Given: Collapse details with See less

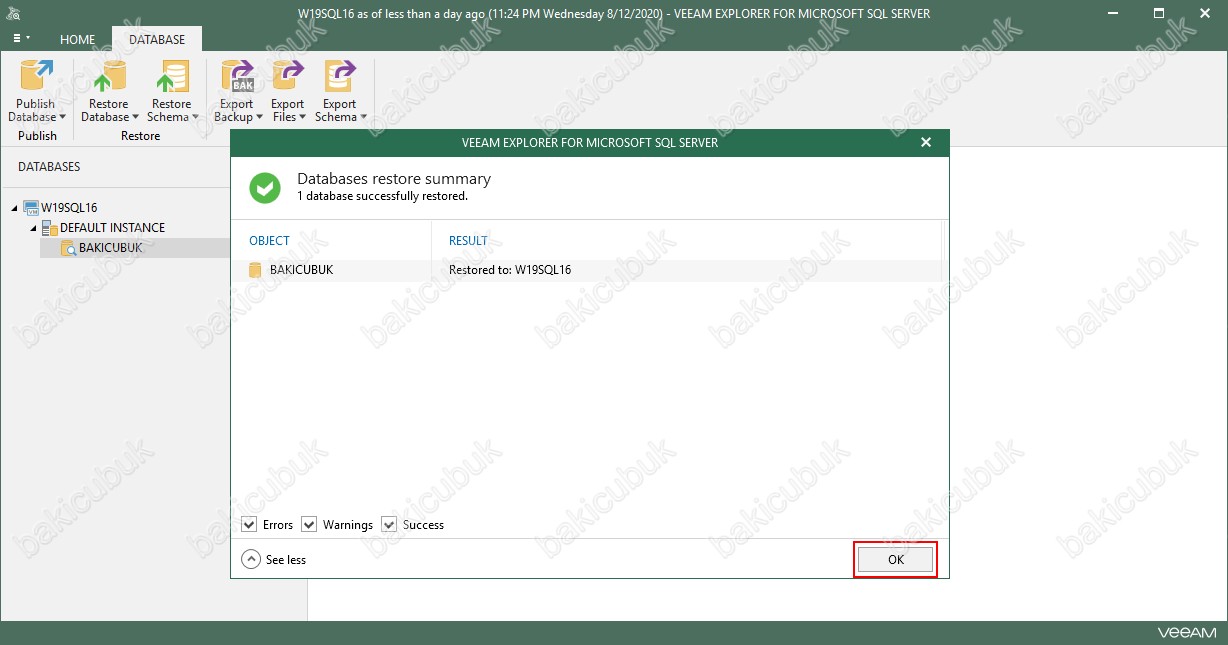Looking at the screenshot, I should (x=274, y=560).
